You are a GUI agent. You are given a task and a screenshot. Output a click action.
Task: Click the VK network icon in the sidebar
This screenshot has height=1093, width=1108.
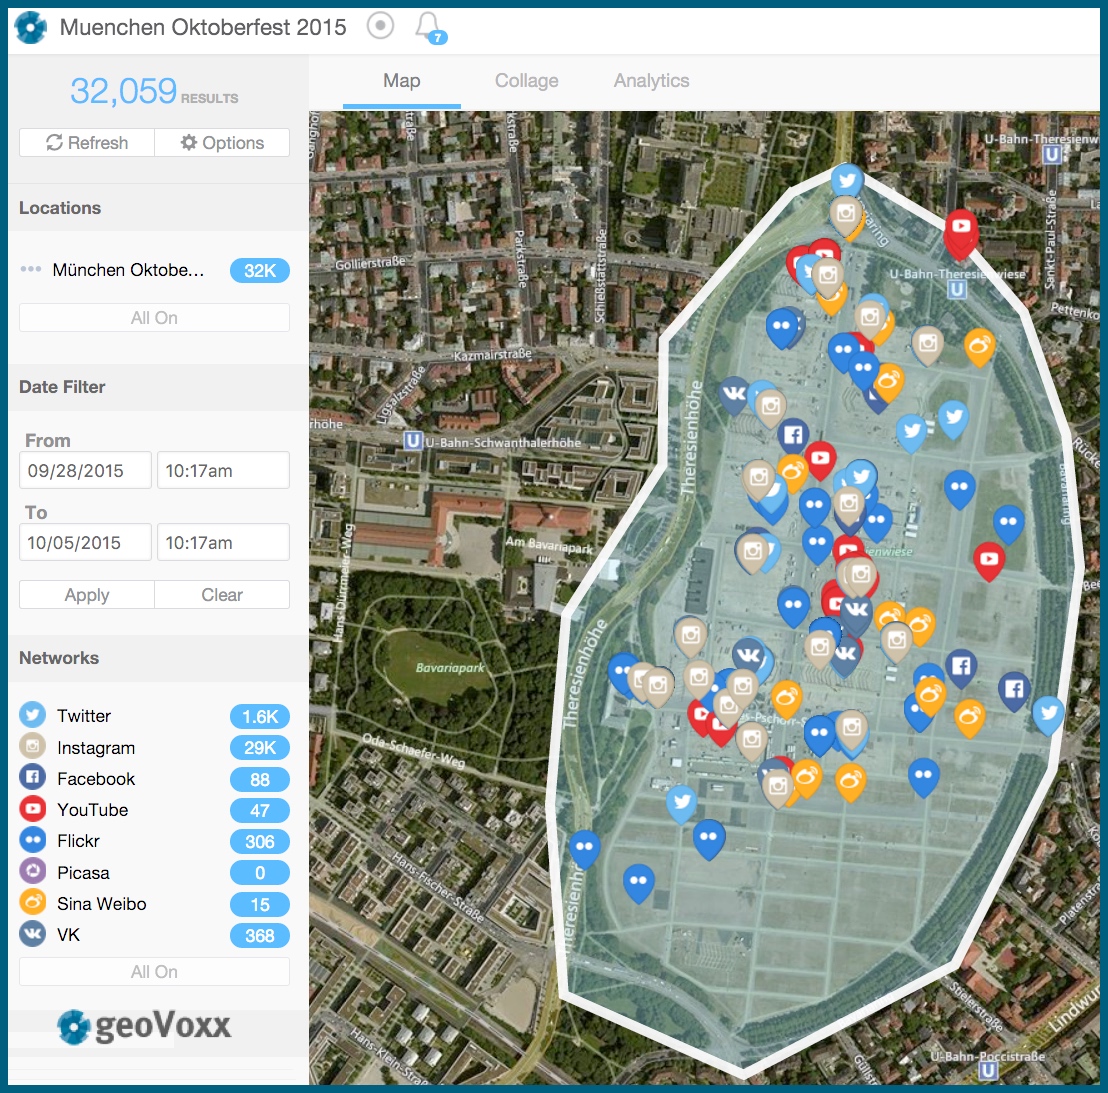(33, 933)
